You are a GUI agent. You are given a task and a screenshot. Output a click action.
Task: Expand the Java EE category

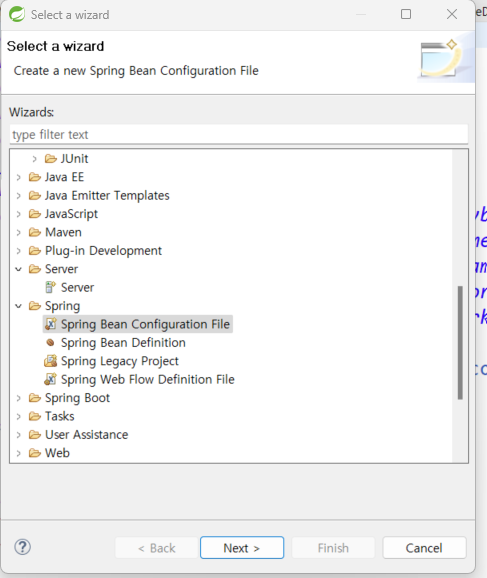click(x=18, y=177)
